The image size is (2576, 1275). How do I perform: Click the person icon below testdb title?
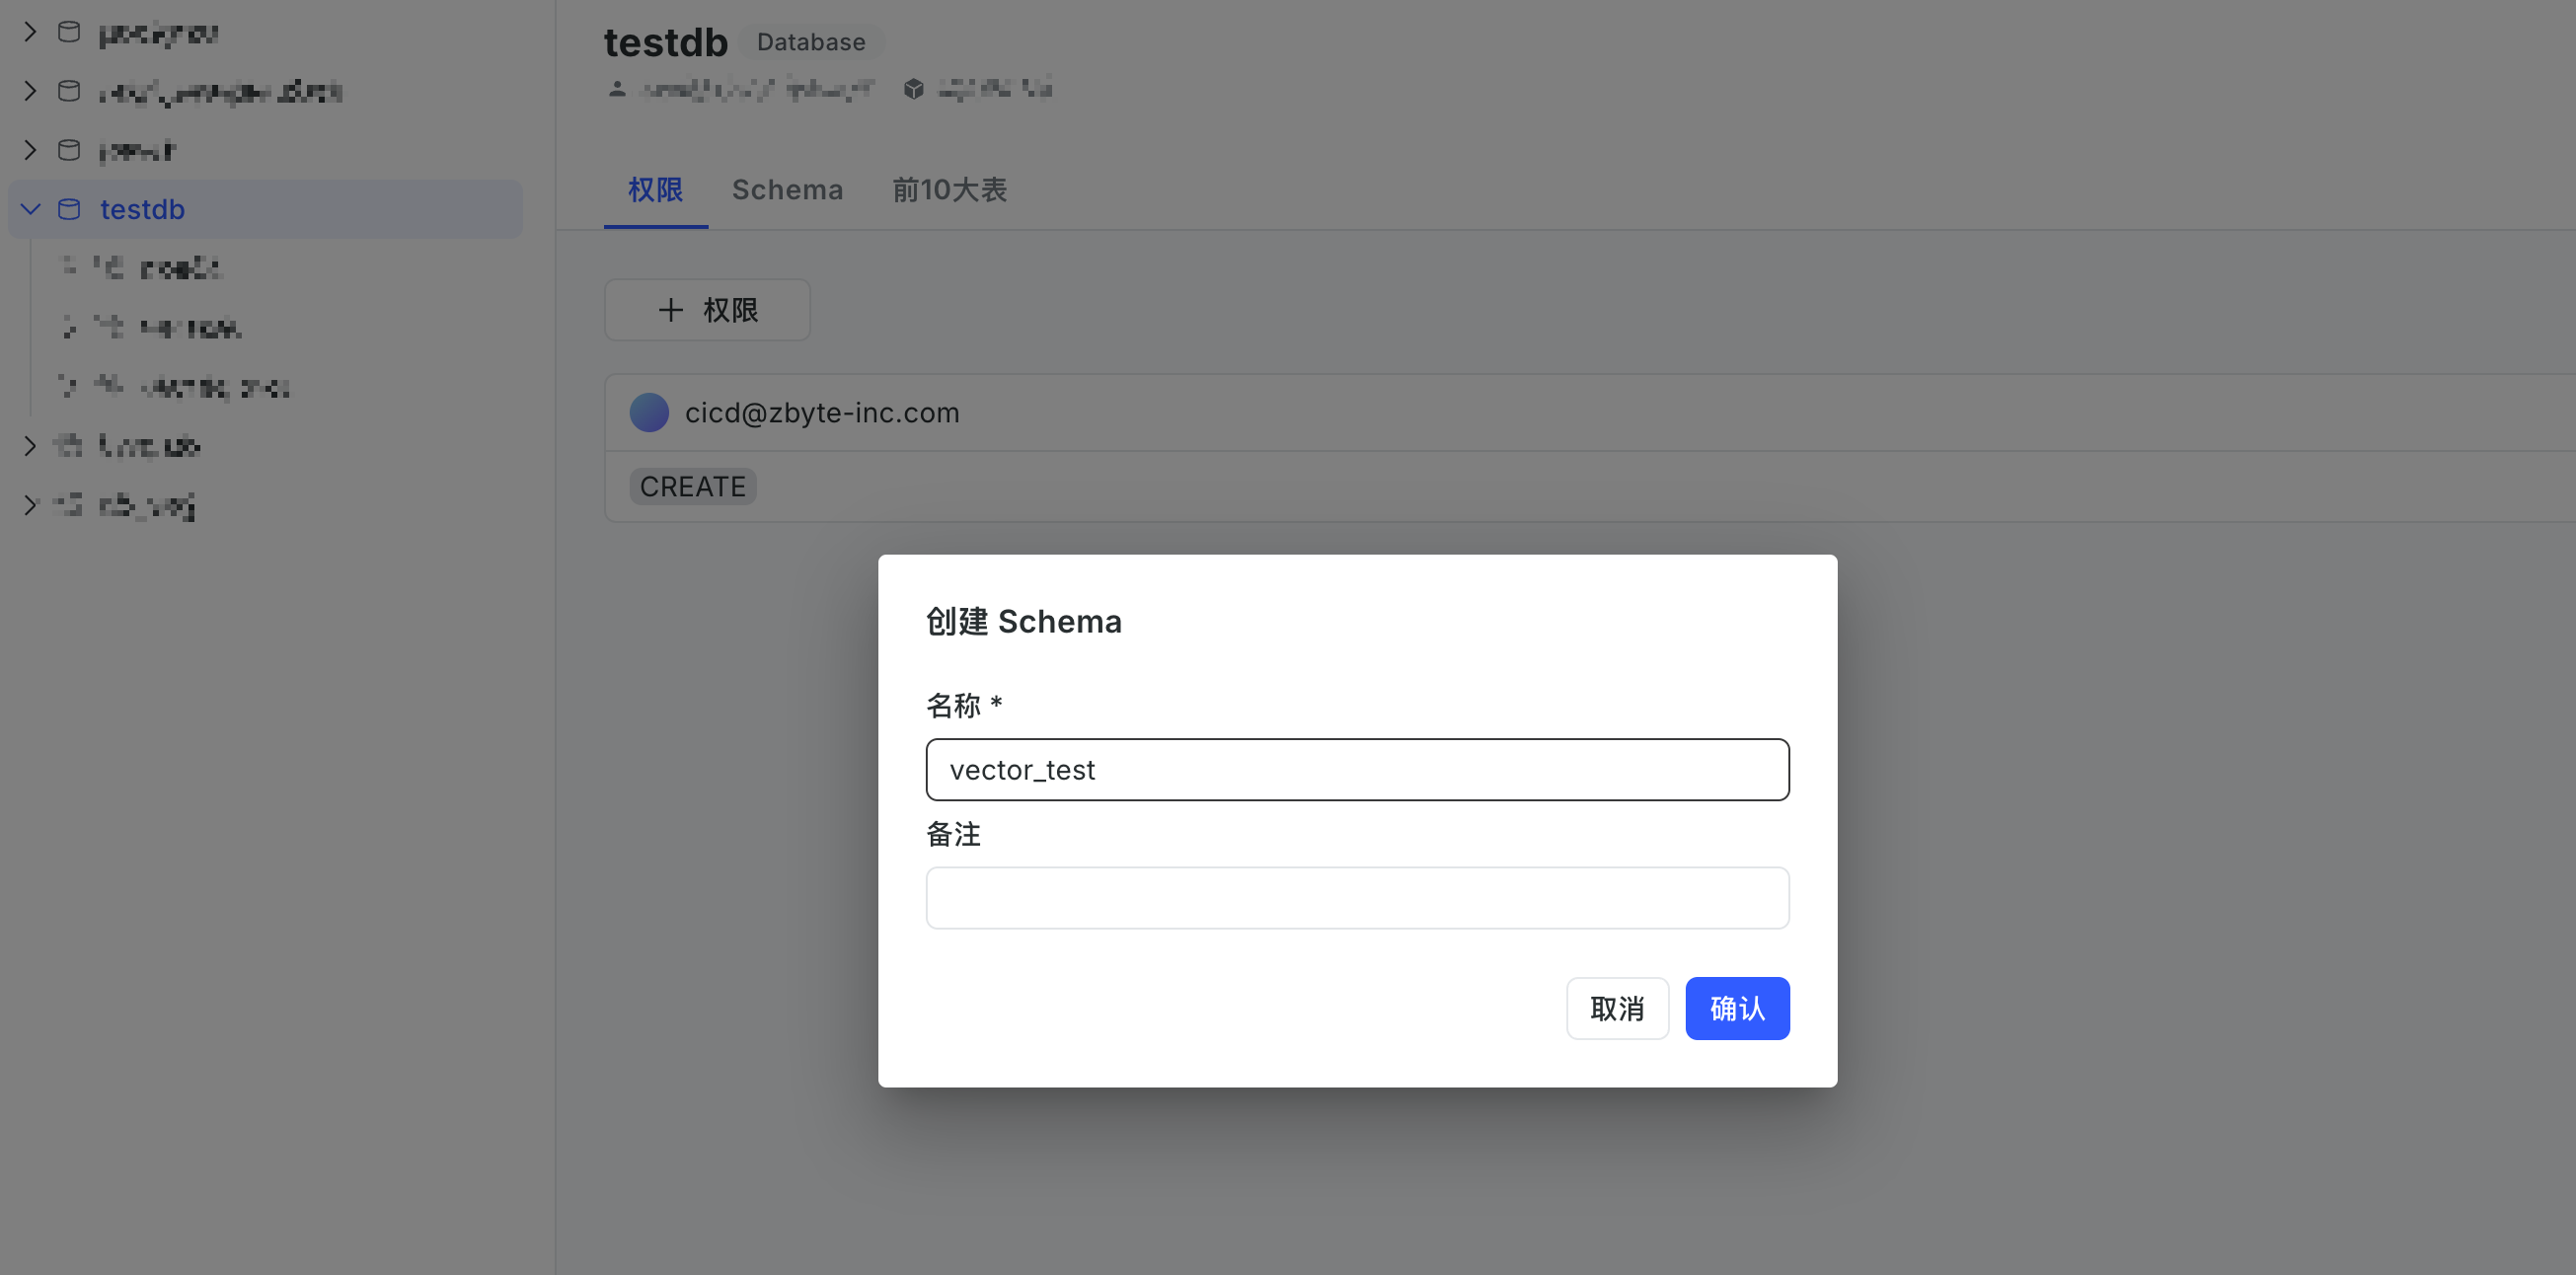click(617, 89)
